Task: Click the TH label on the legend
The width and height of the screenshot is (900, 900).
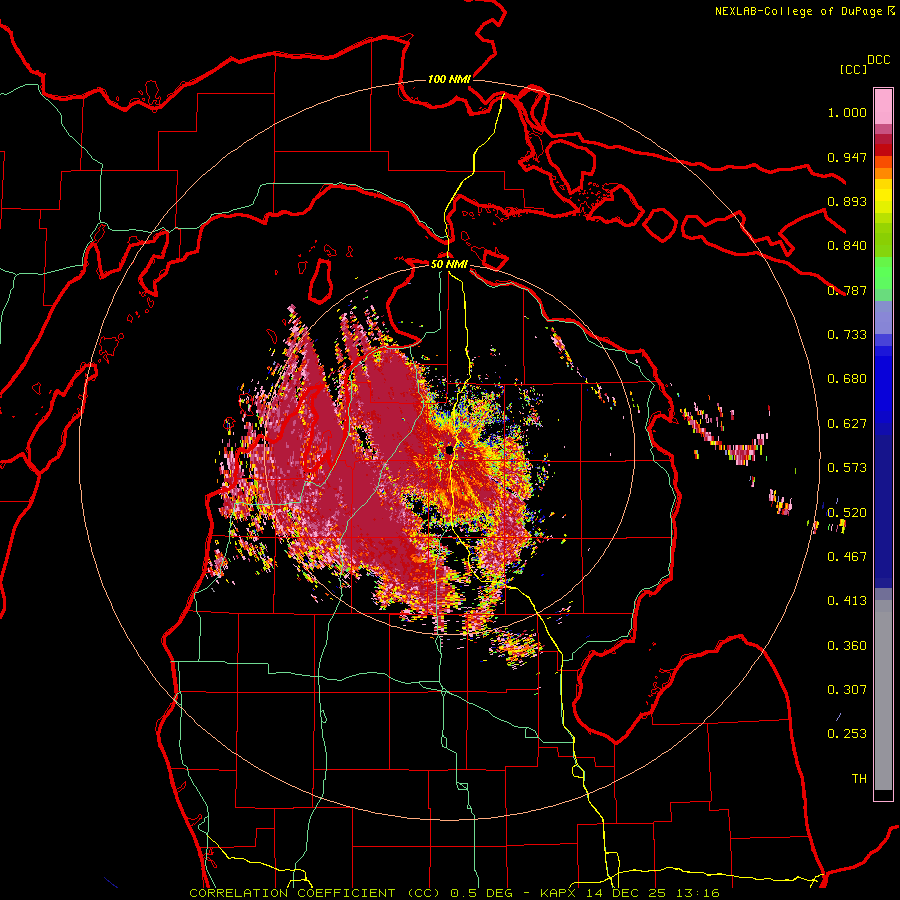Action: 859,779
